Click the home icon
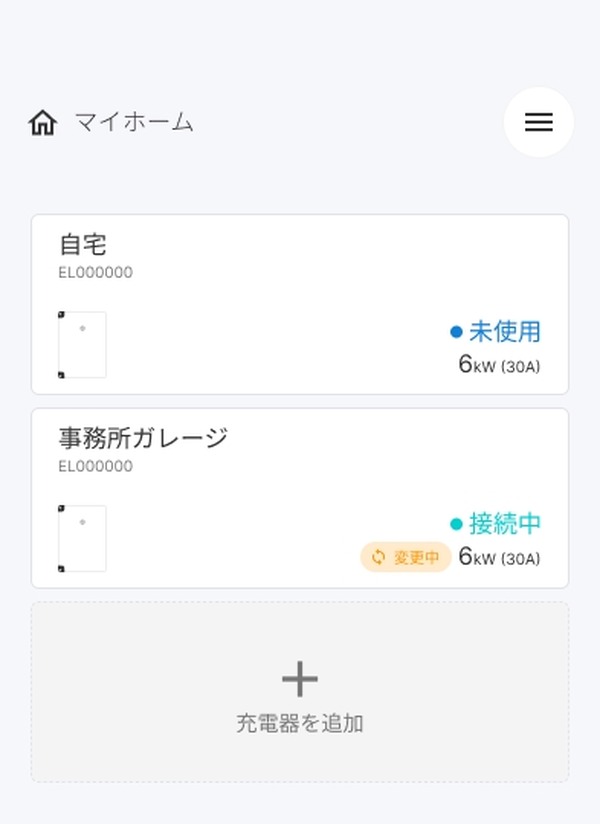Screen dimensions: 600x824 pyautogui.click(x=43, y=123)
